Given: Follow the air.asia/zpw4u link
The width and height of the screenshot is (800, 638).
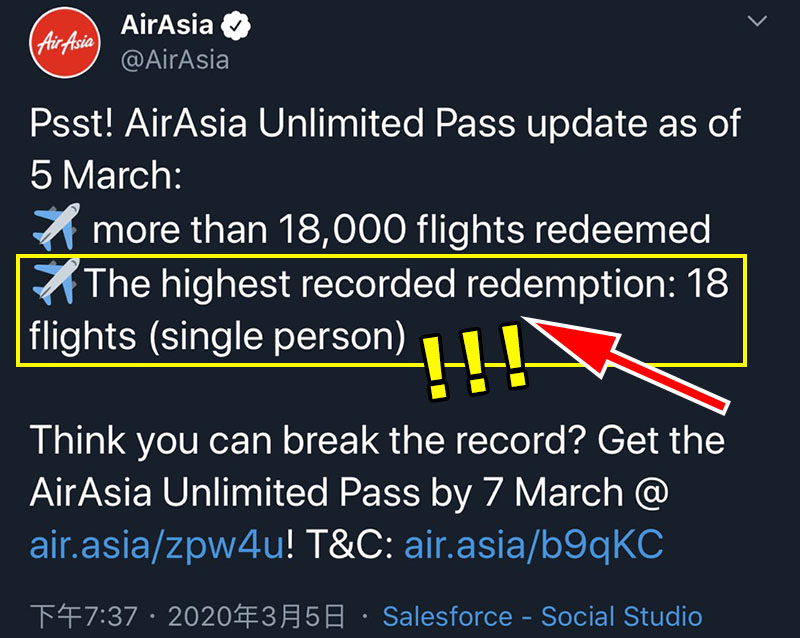Looking at the screenshot, I should pyautogui.click(x=157, y=545).
